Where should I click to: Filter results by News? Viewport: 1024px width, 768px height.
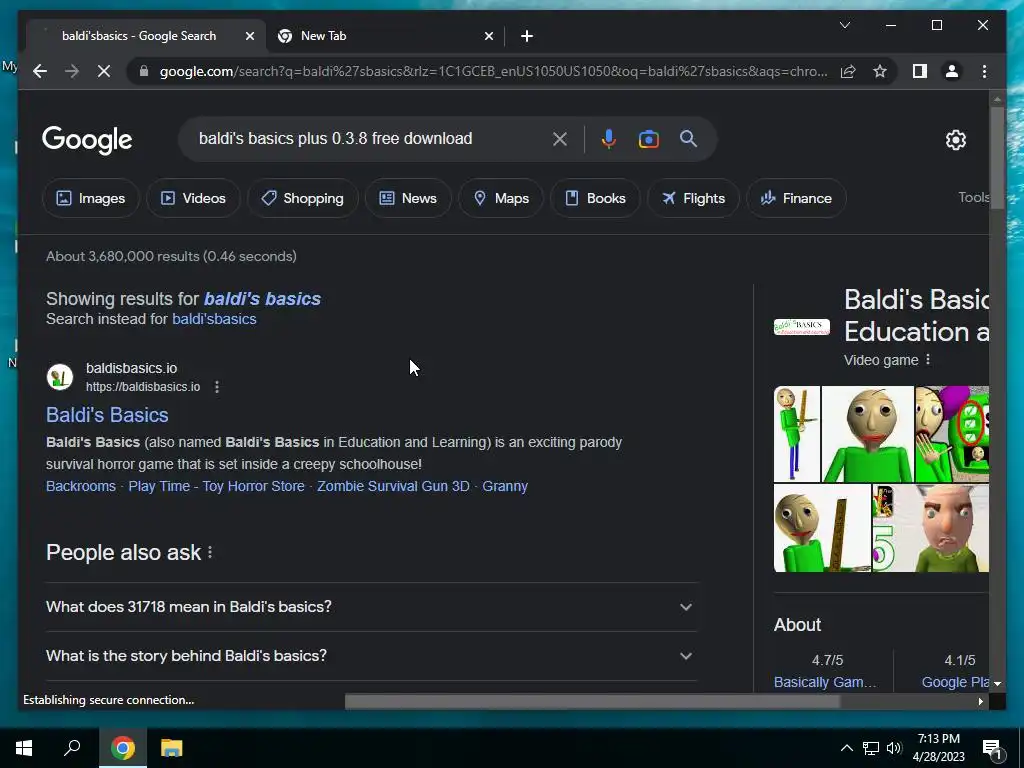[x=408, y=198]
